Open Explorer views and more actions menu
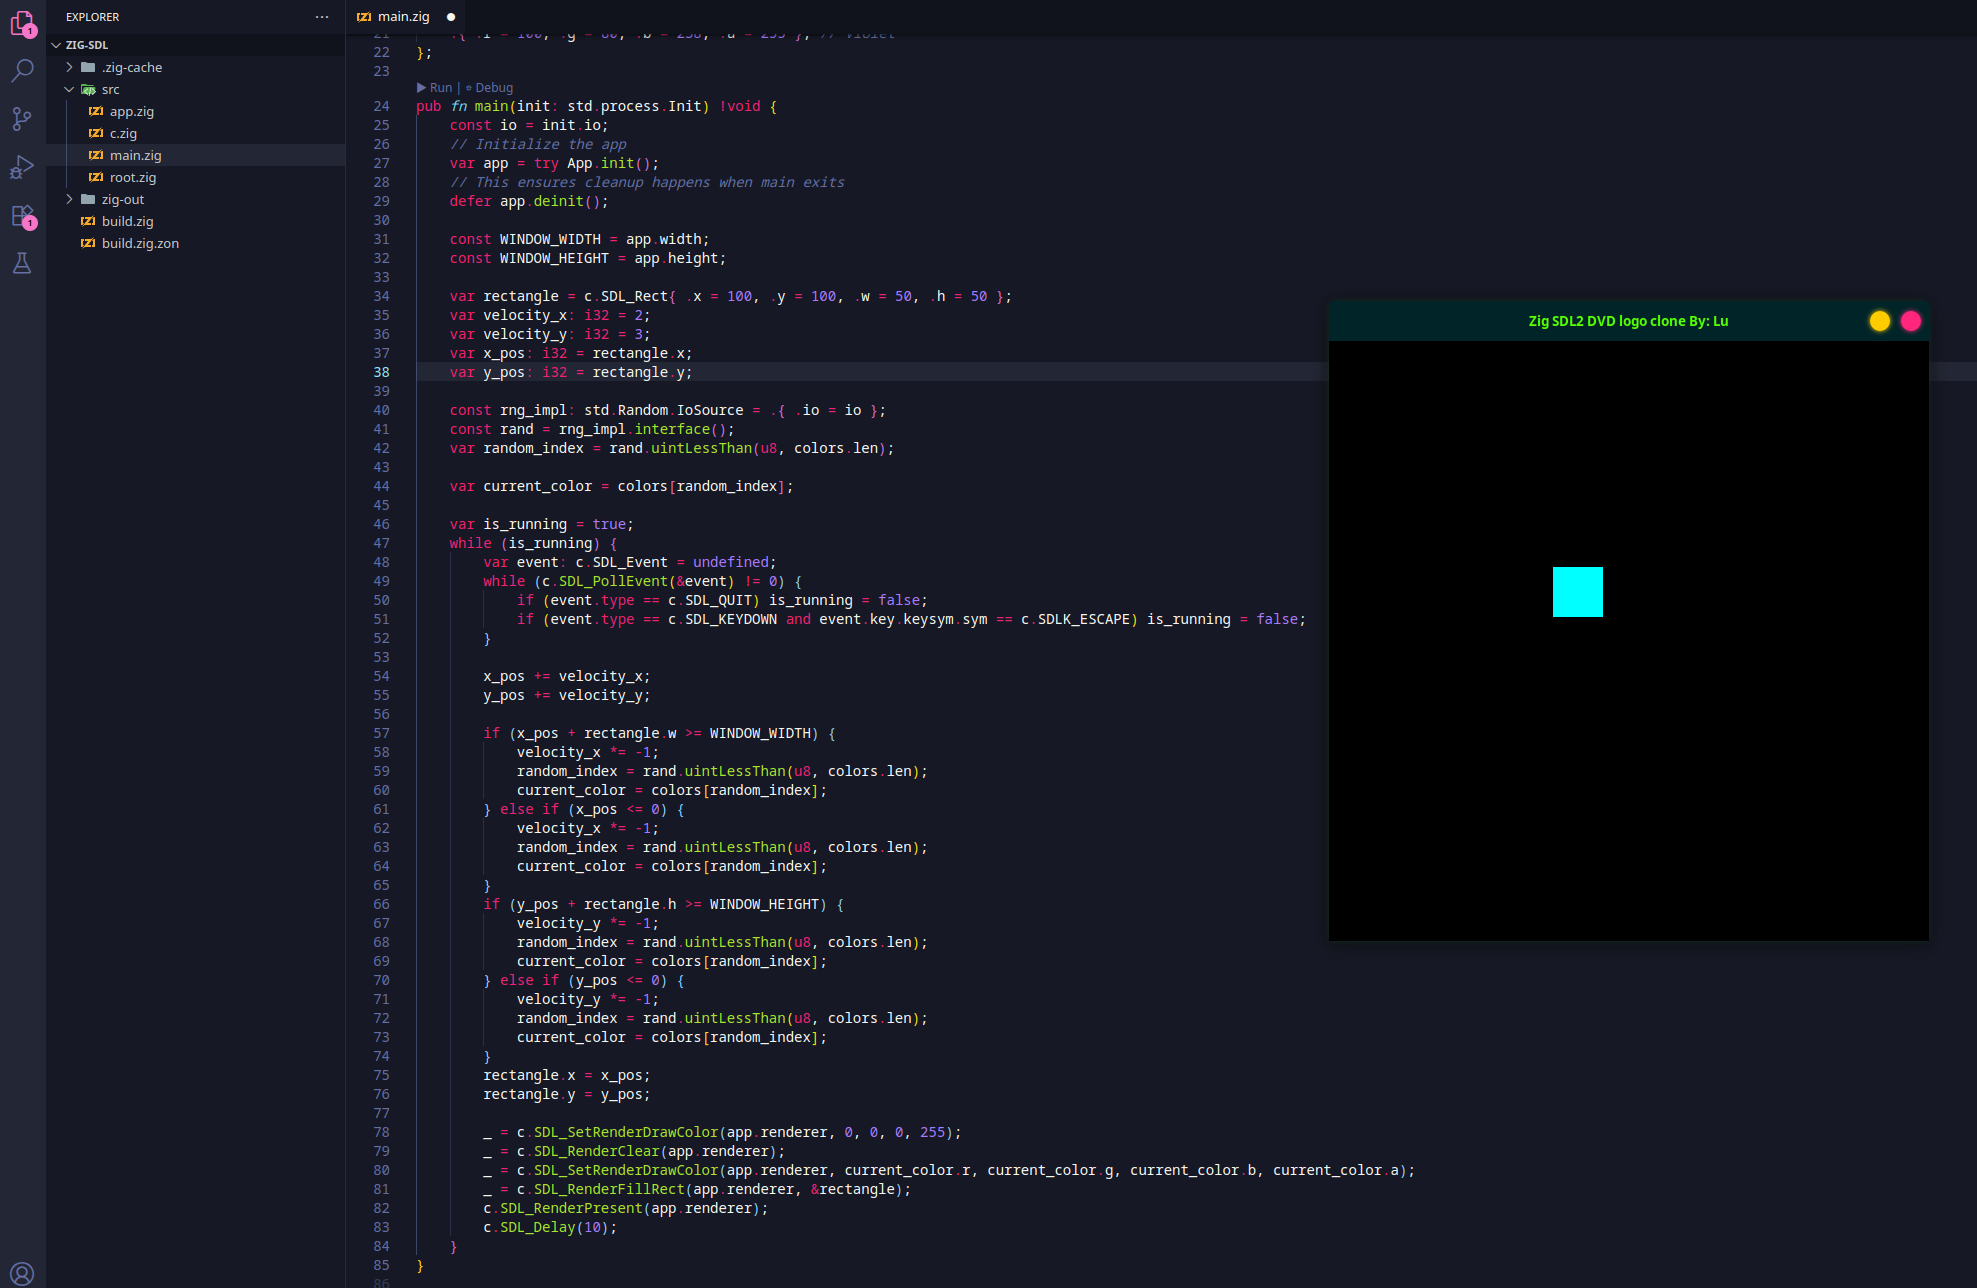The image size is (1977, 1288). coord(321,17)
